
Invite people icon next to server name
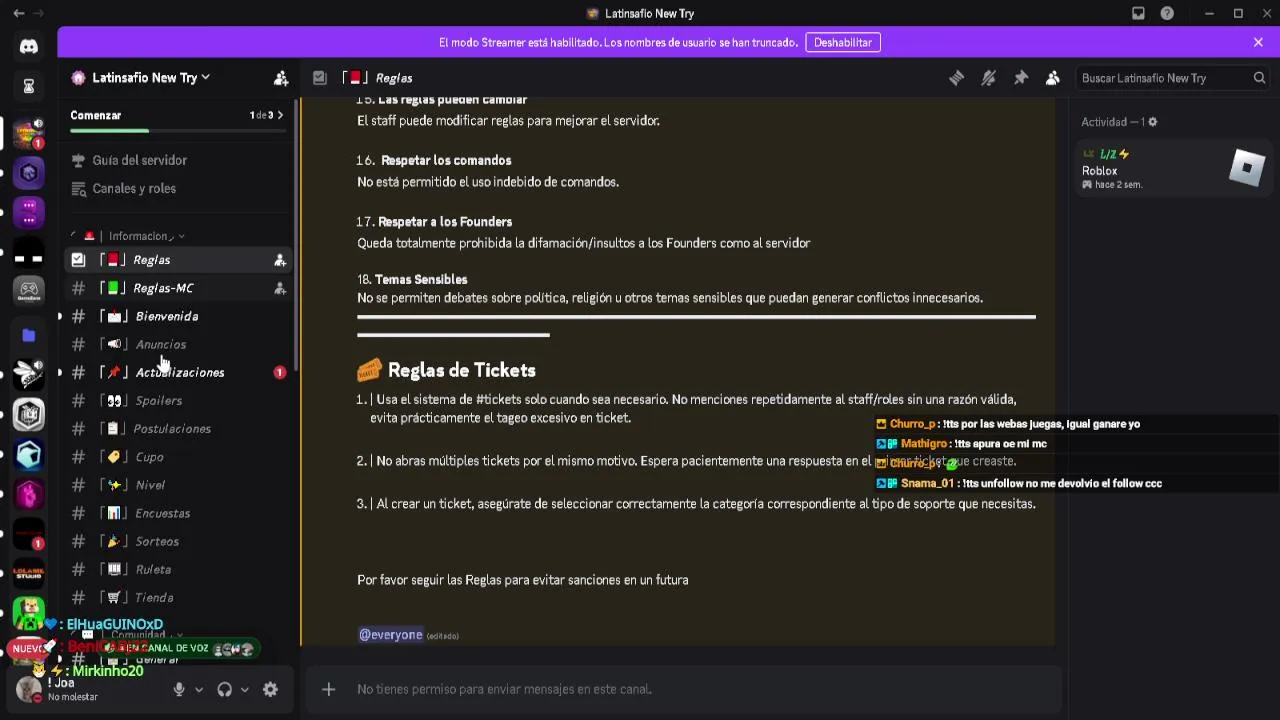281,78
